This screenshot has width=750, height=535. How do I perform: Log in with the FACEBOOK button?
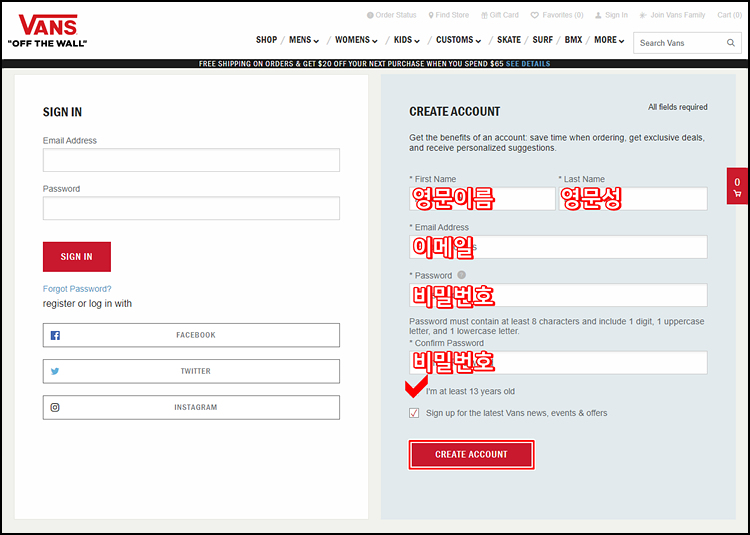[191, 335]
